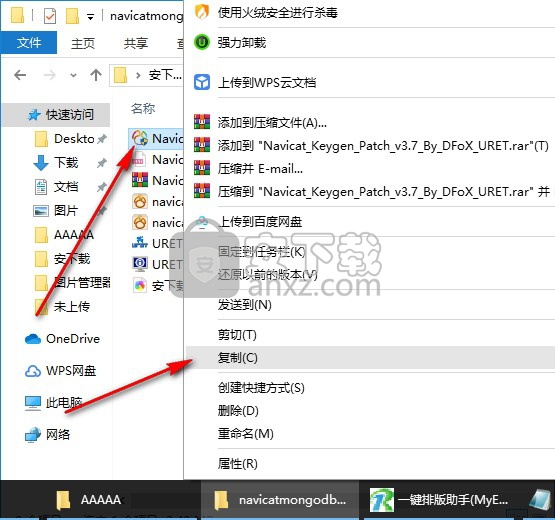Click the Forward navigation arrow
Viewport: 555px width, 520px height.
point(50,75)
